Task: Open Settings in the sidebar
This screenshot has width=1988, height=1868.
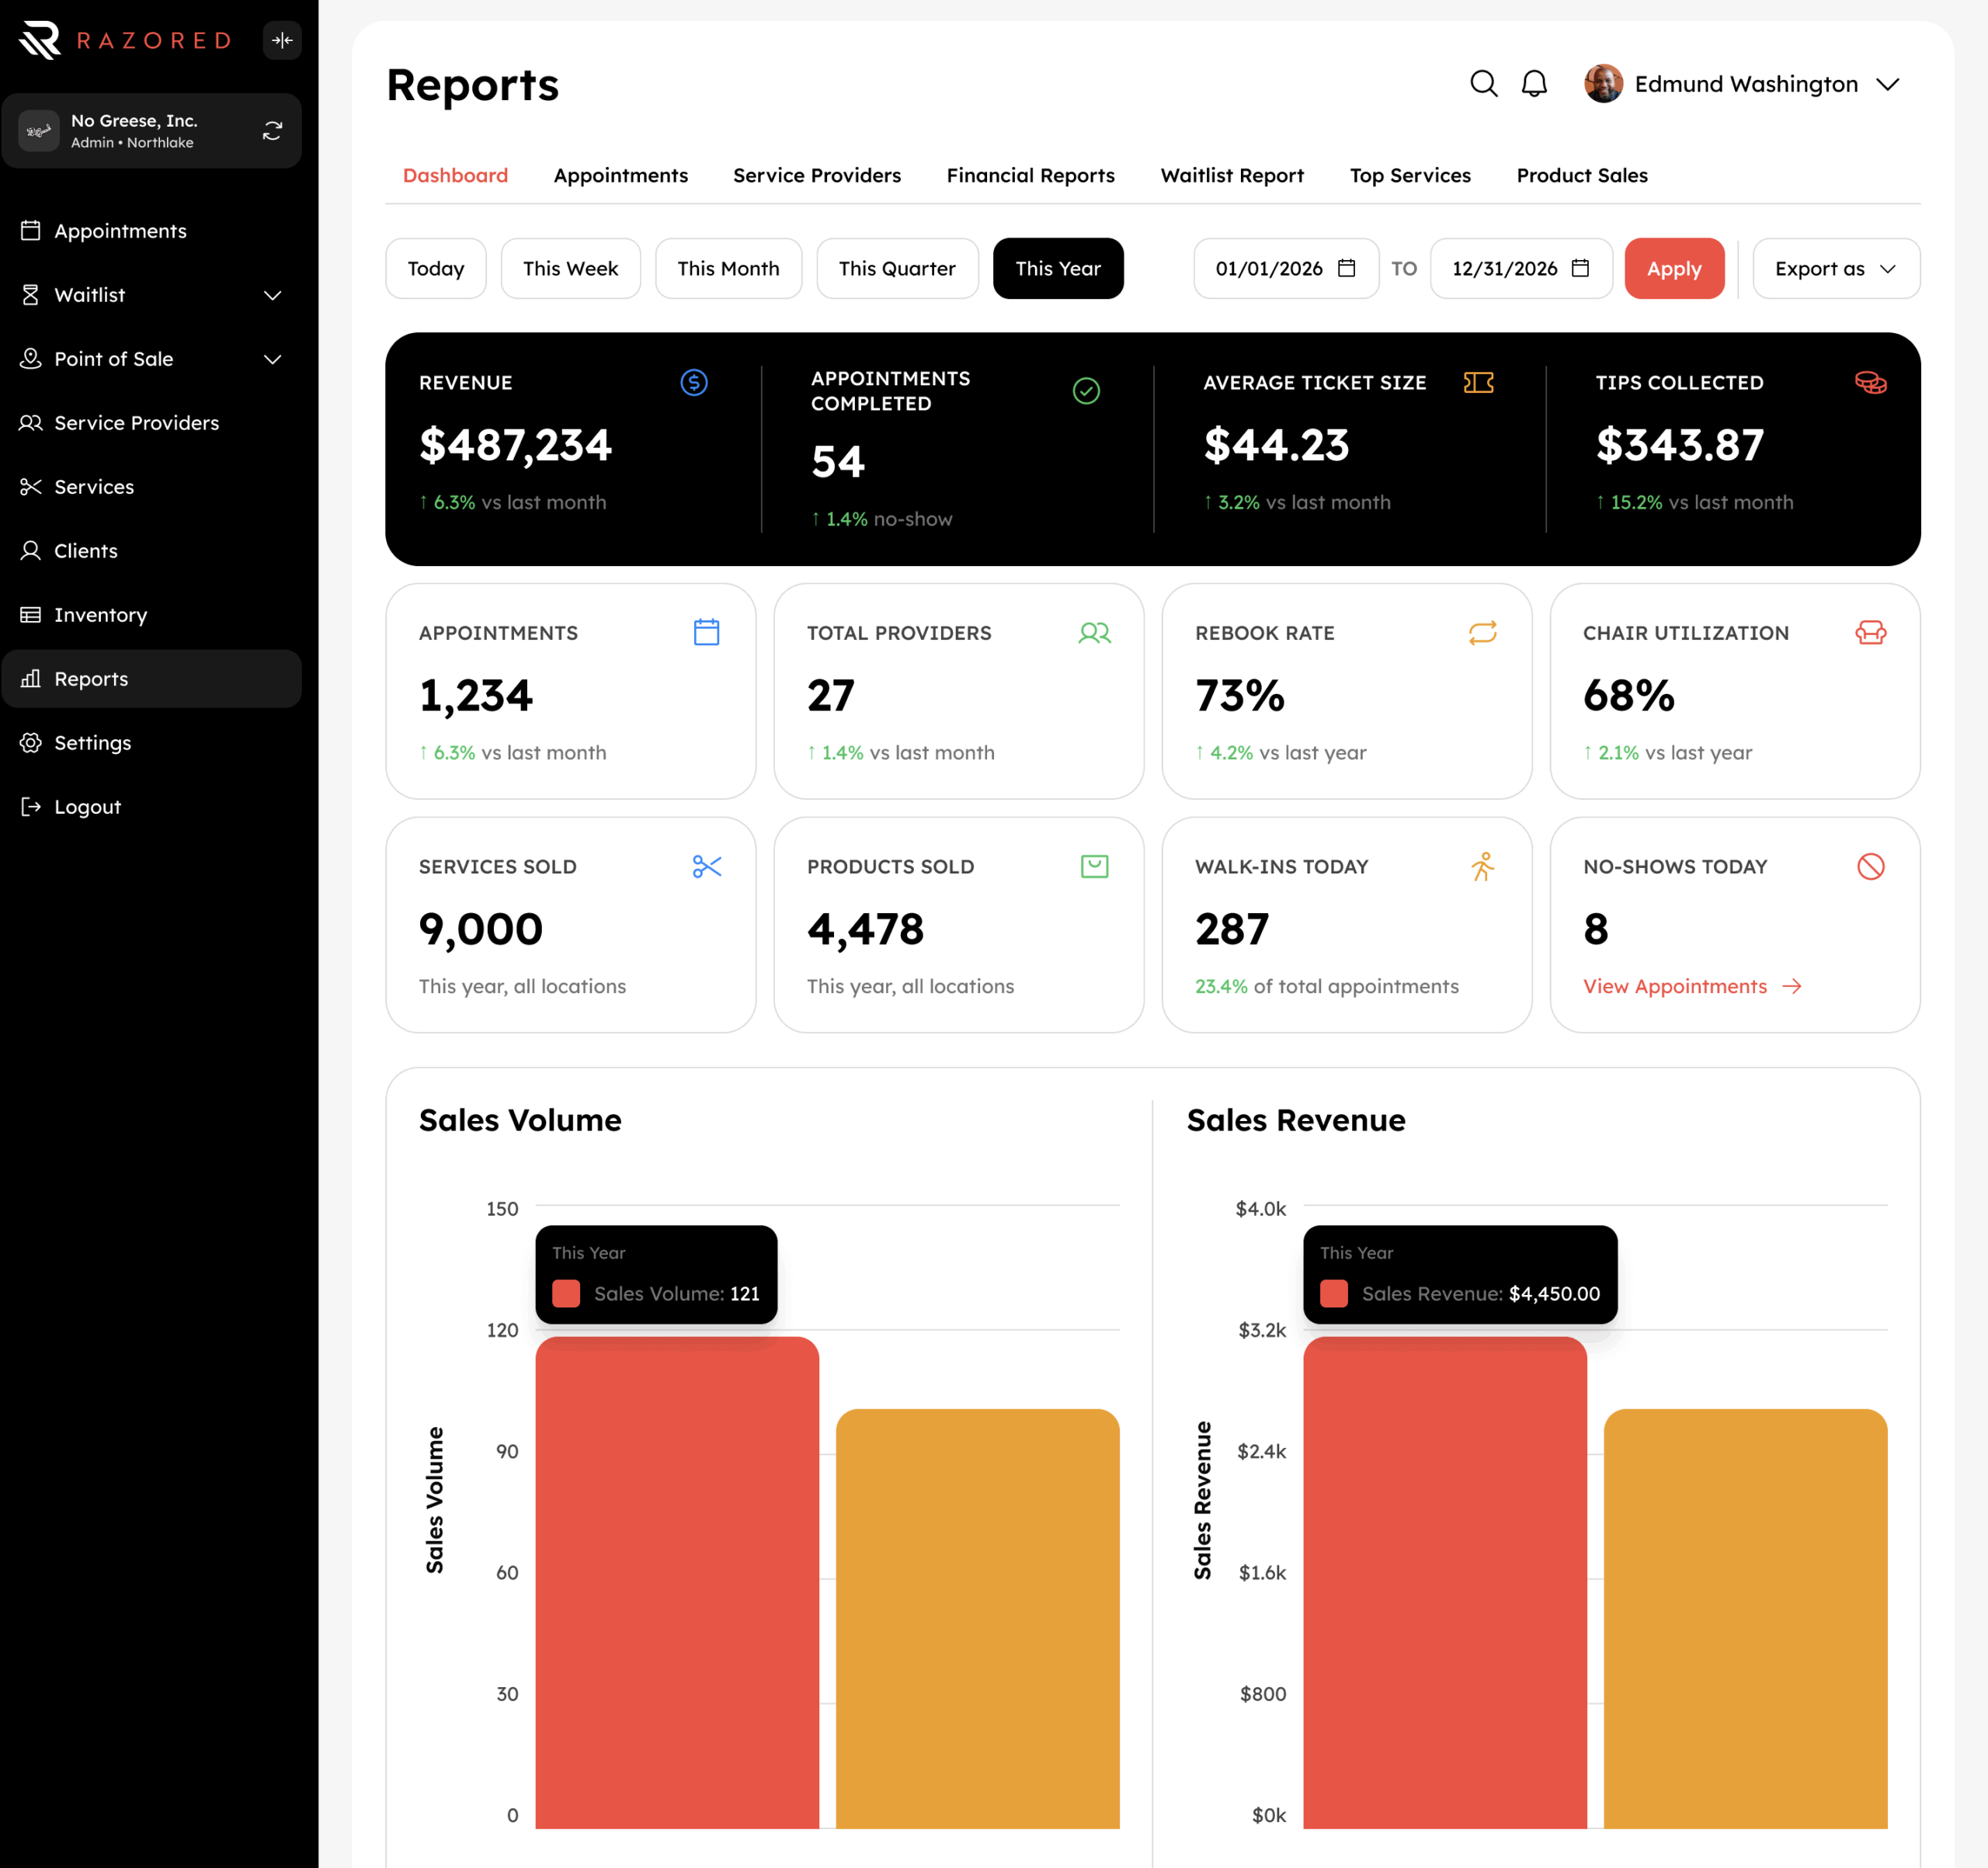Action: (x=152, y=743)
